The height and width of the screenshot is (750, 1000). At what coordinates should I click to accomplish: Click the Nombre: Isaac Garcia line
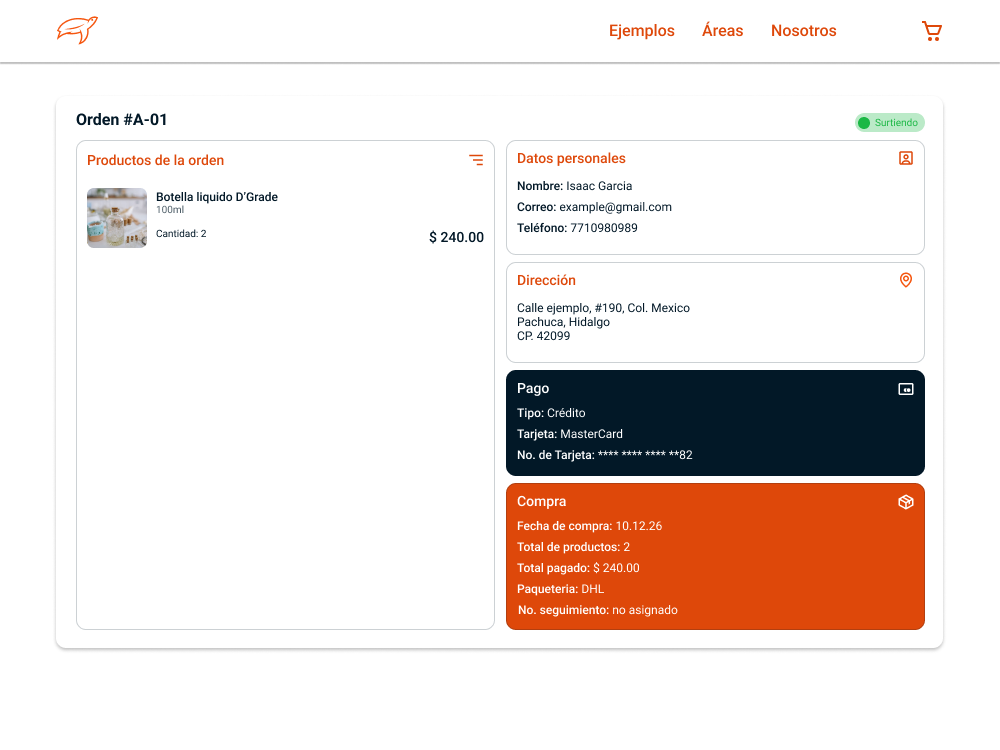pyautogui.click(x=575, y=186)
